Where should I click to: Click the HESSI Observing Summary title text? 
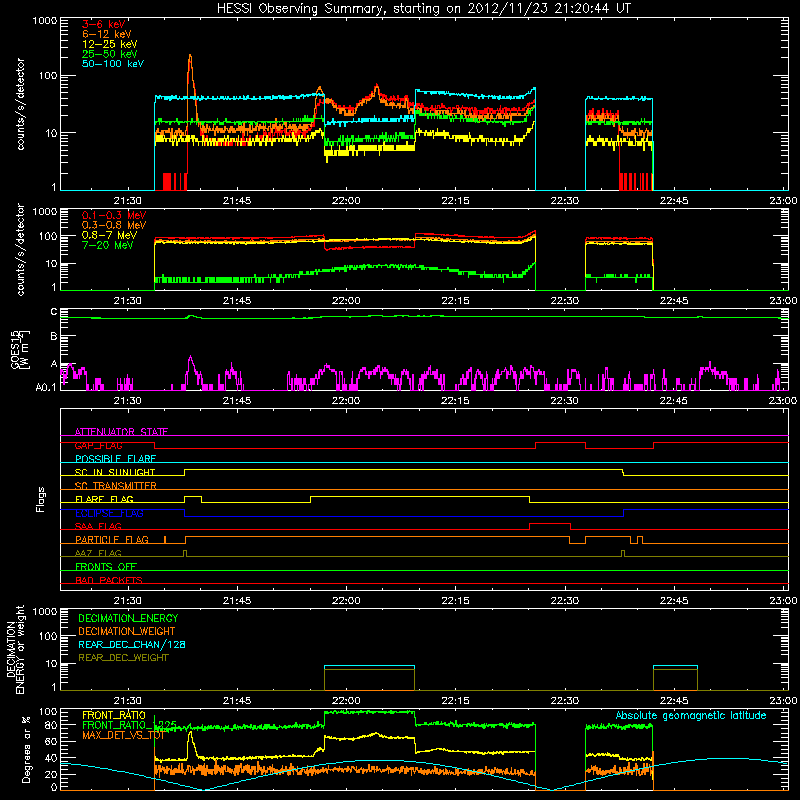tap(424, 9)
